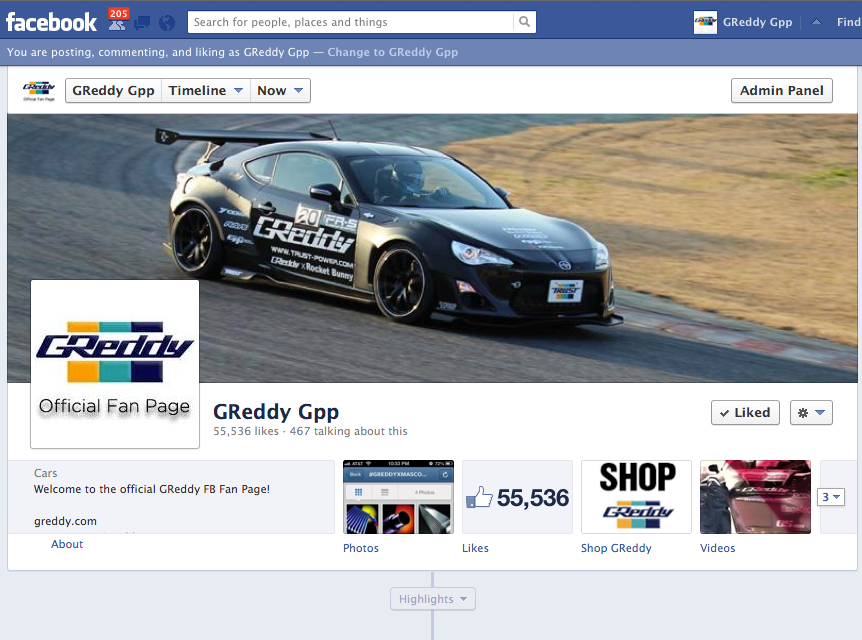Toggle the Liked button

(745, 412)
